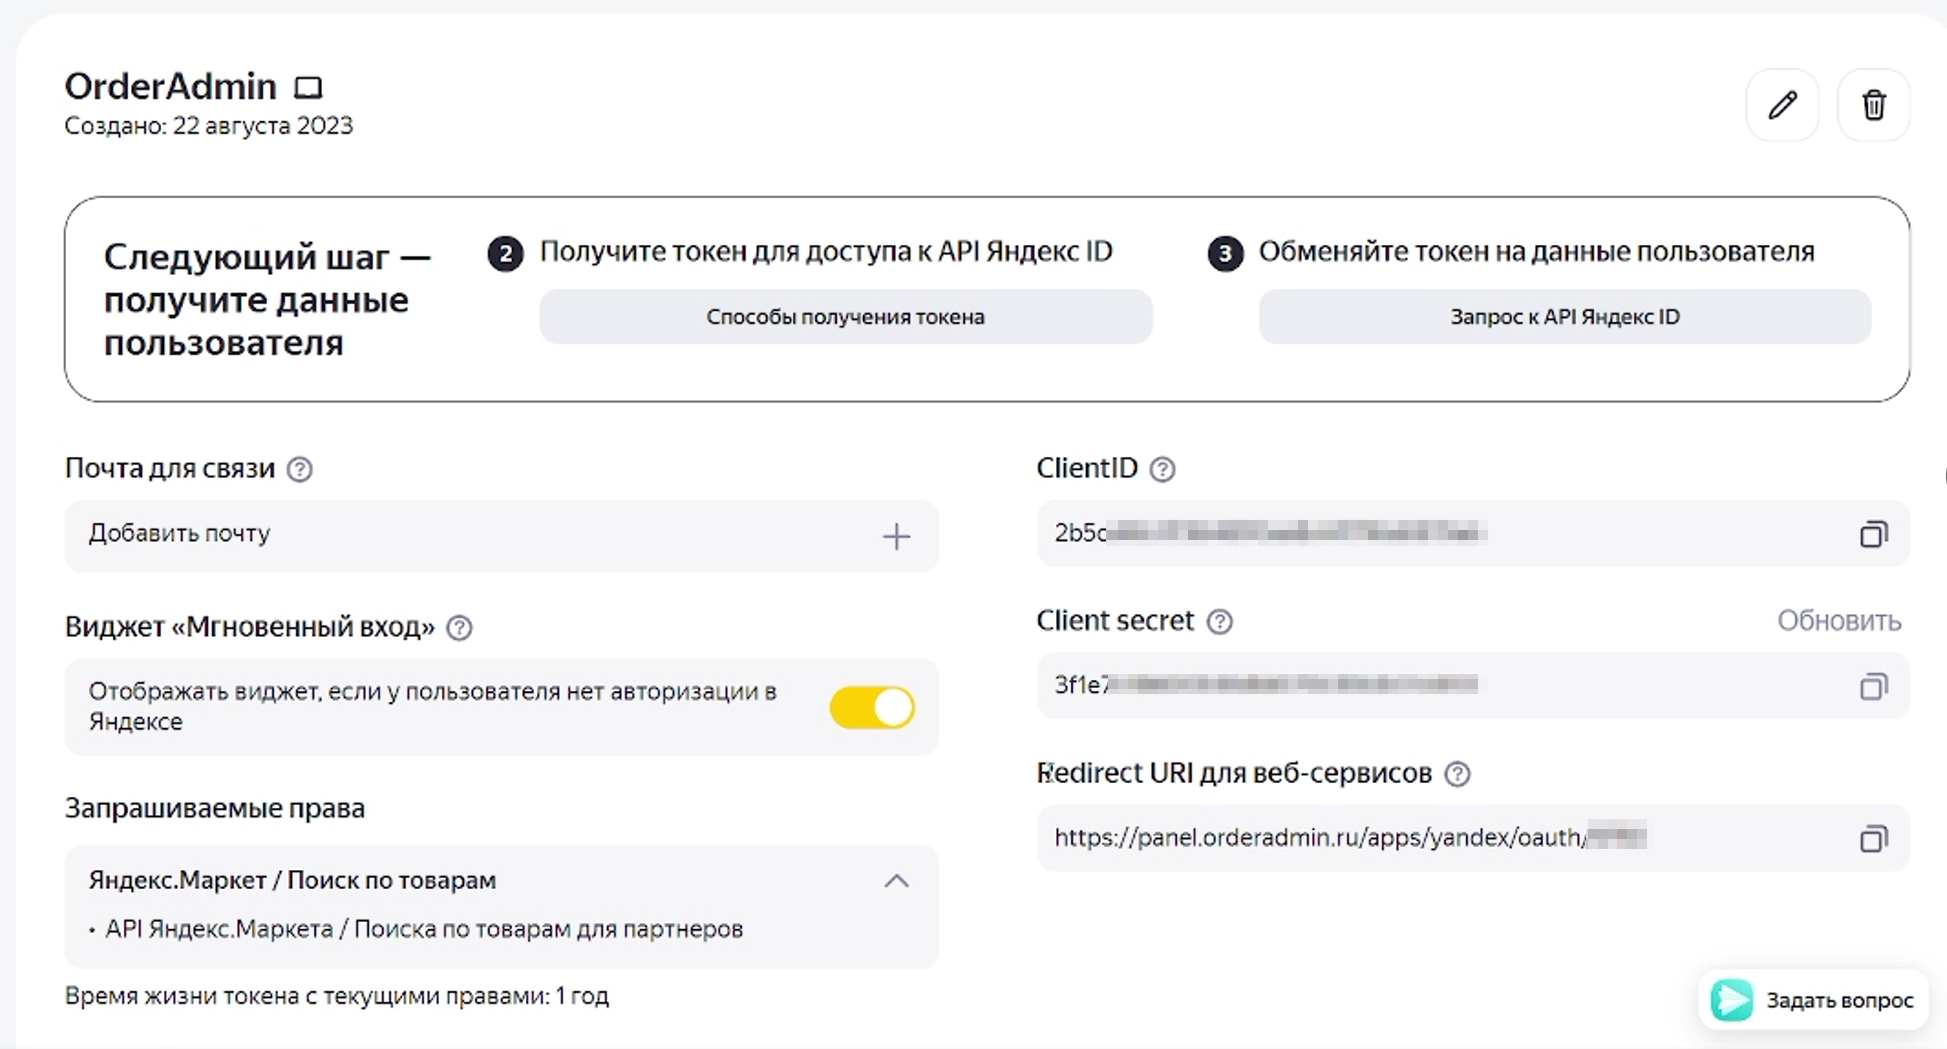The height and width of the screenshot is (1049, 1947).
Task: Collapse the Яндекс.Маркет permissions chevron
Action: point(896,881)
